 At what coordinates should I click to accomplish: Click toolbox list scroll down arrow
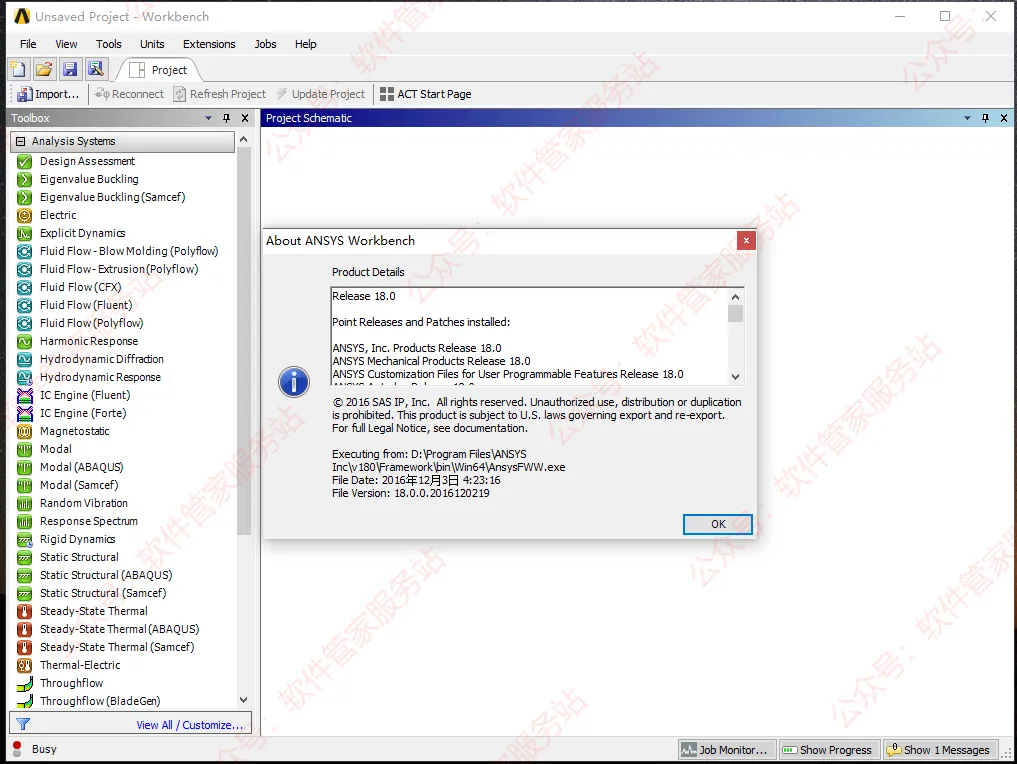pyautogui.click(x=243, y=700)
